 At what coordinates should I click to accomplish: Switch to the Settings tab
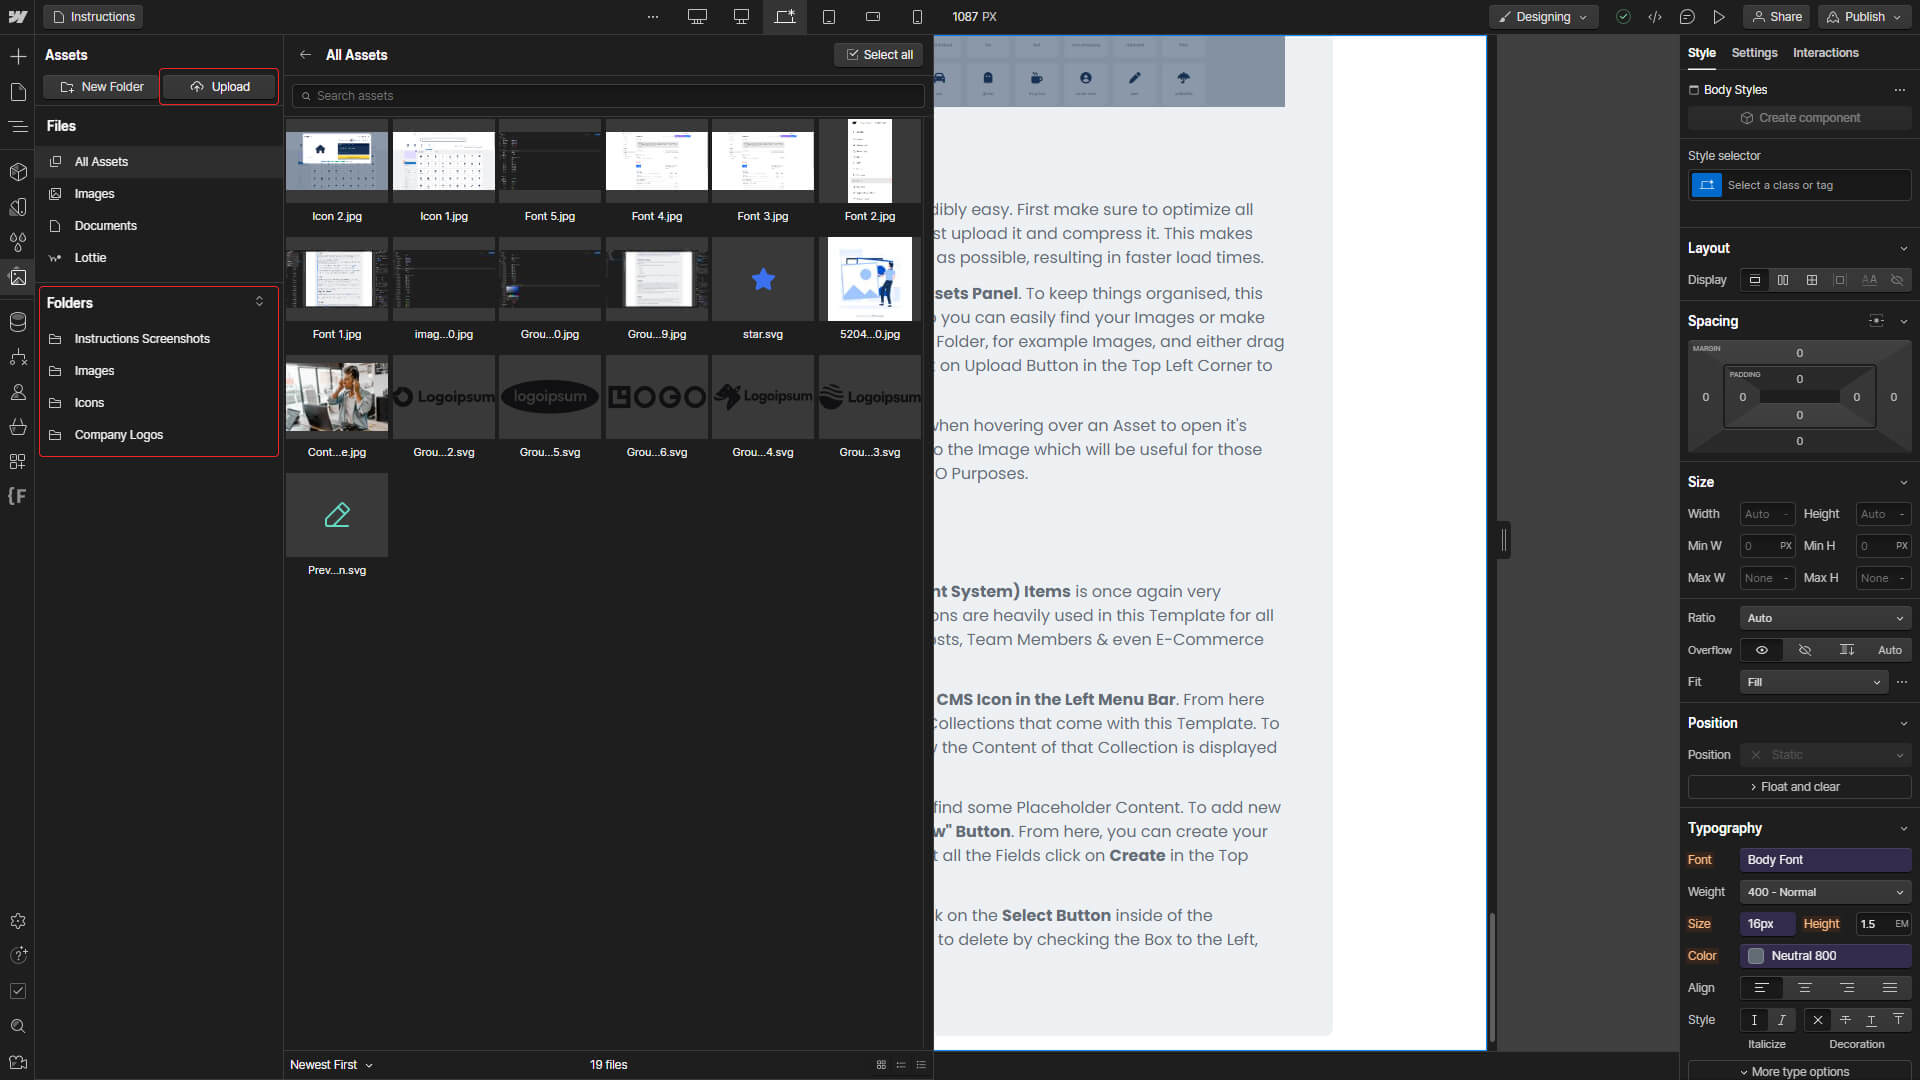pyautogui.click(x=1754, y=53)
